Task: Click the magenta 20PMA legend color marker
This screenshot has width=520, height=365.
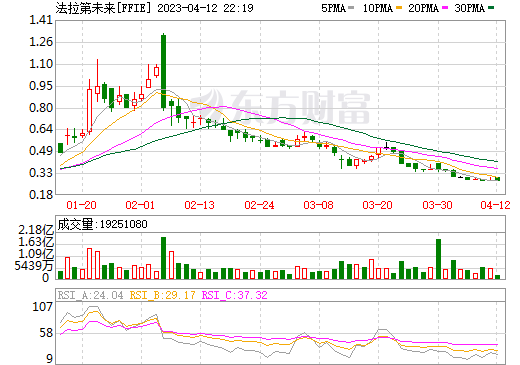Action: [445, 8]
